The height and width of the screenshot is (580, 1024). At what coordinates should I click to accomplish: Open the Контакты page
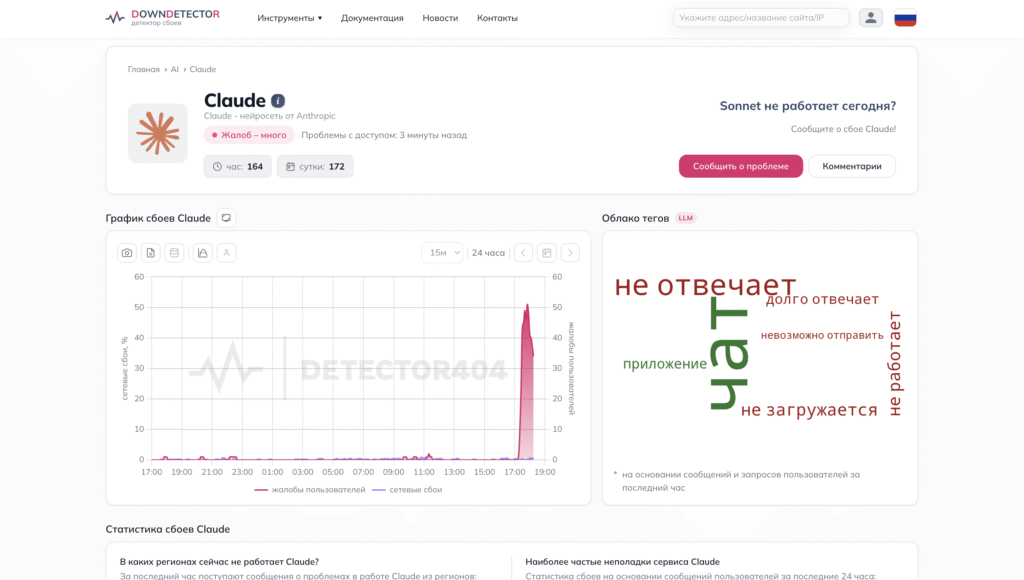497,18
